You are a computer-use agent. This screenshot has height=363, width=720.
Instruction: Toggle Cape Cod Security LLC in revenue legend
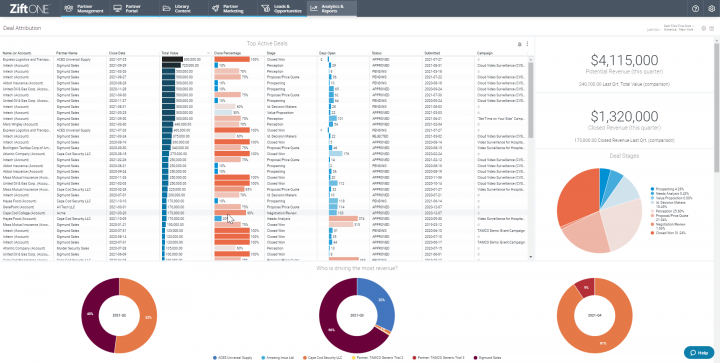pyautogui.click(x=322, y=357)
